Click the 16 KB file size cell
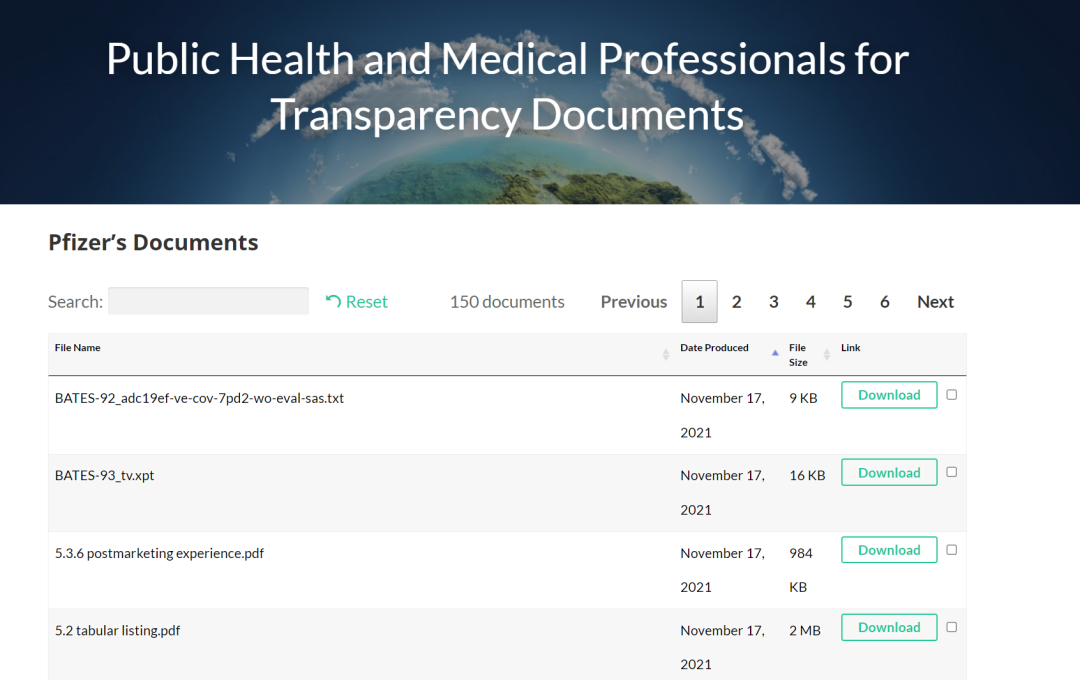 [807, 475]
